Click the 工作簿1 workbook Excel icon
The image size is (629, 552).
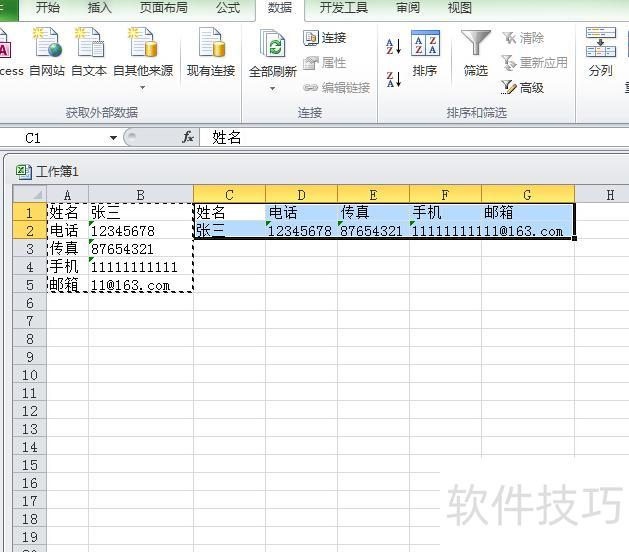[24, 171]
